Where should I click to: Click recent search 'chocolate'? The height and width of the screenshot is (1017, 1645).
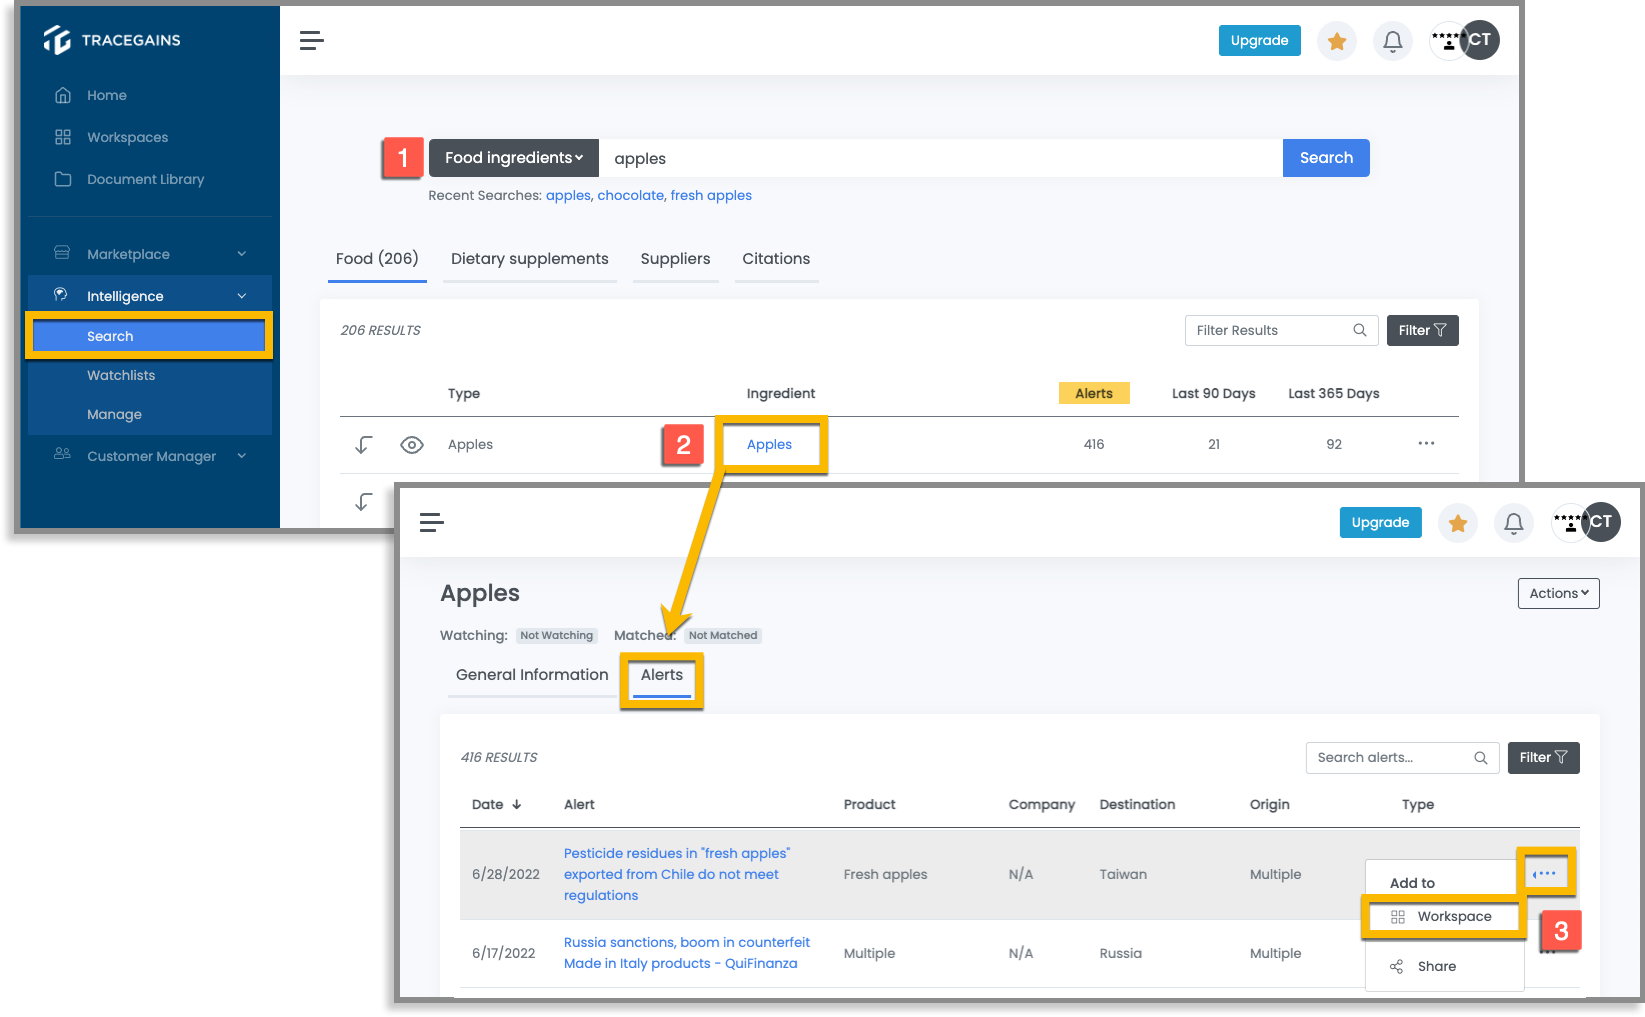[630, 195]
